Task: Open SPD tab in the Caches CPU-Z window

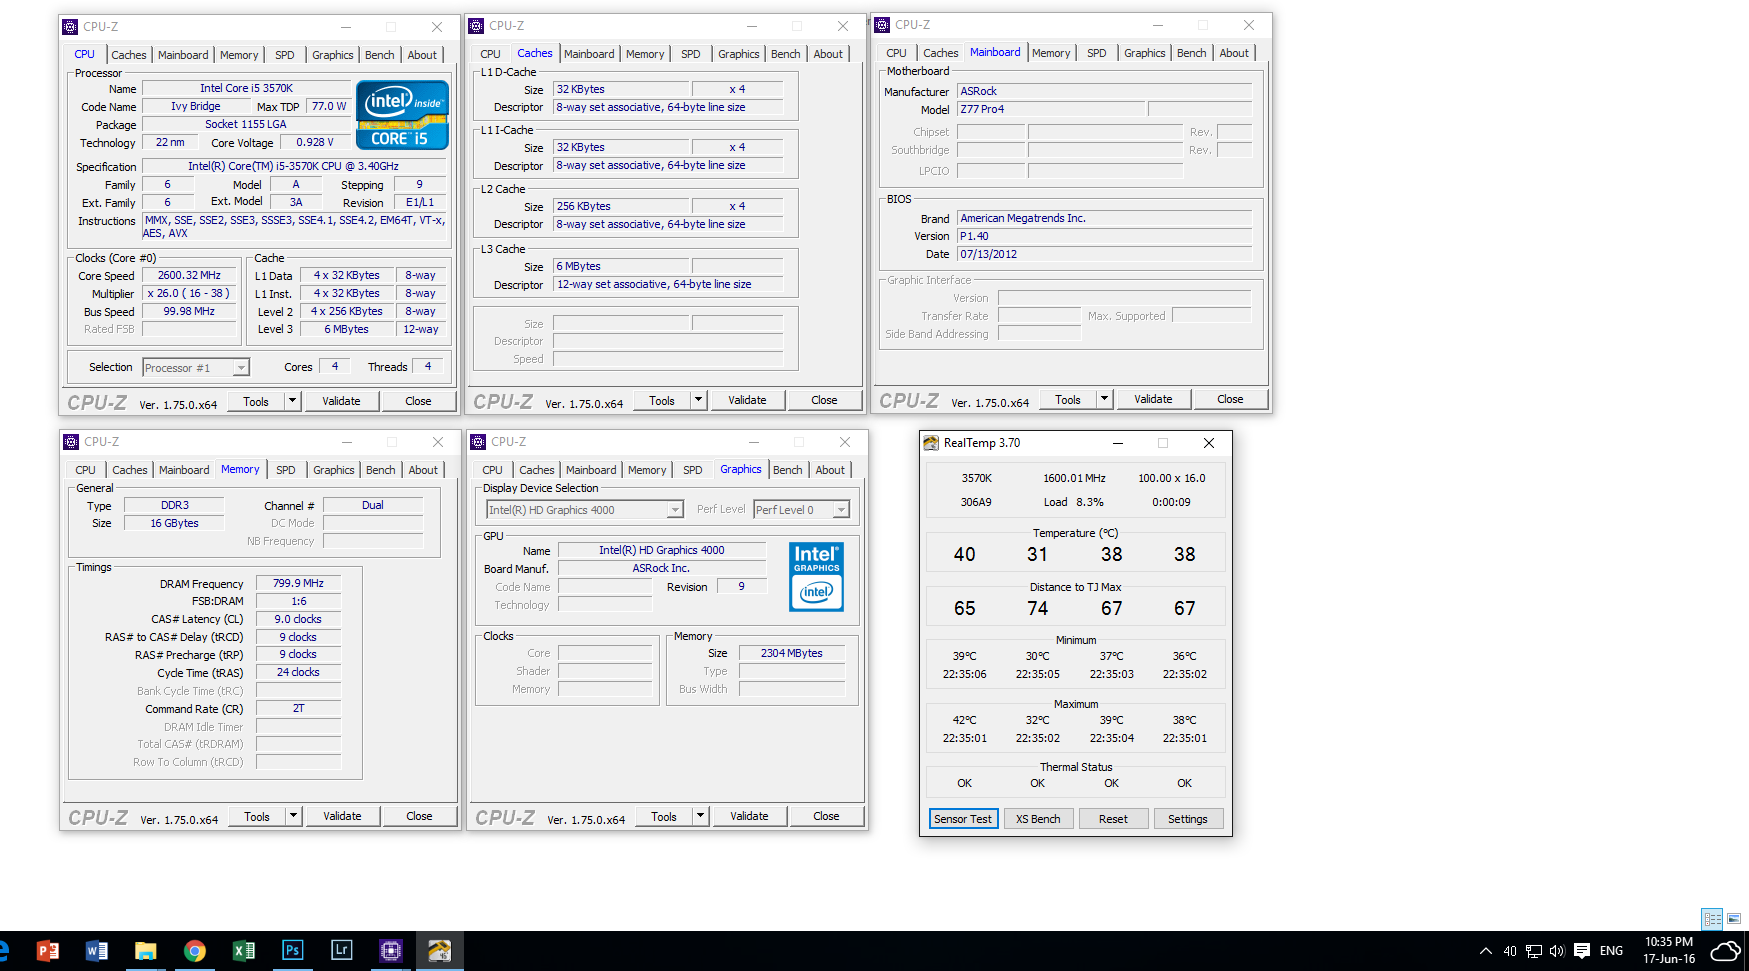Action: coord(691,54)
